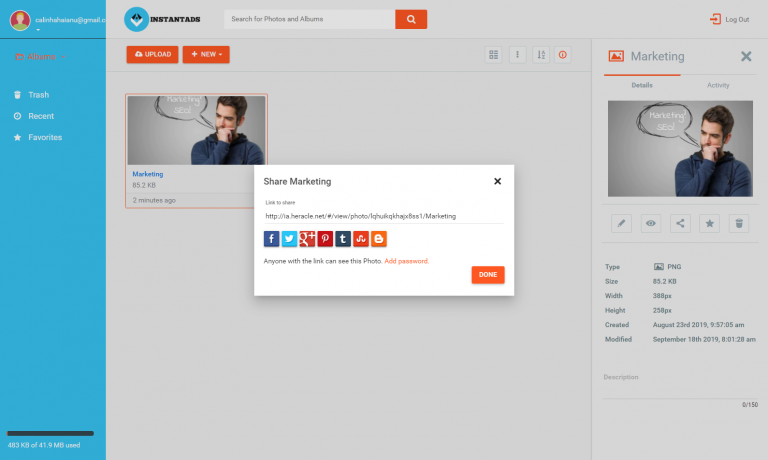Click the pencil edit icon in details panel
The image size is (768, 460).
(x=622, y=223)
